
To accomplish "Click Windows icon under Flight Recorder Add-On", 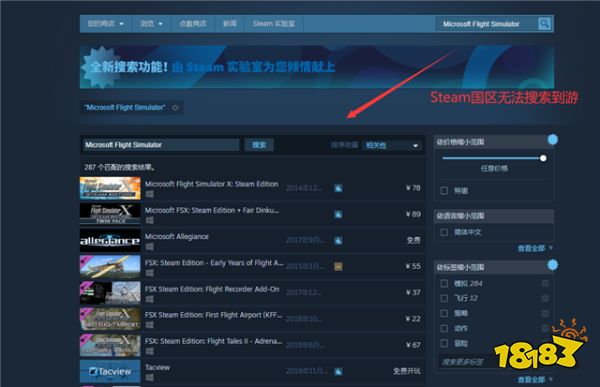I will pyautogui.click(x=150, y=299).
